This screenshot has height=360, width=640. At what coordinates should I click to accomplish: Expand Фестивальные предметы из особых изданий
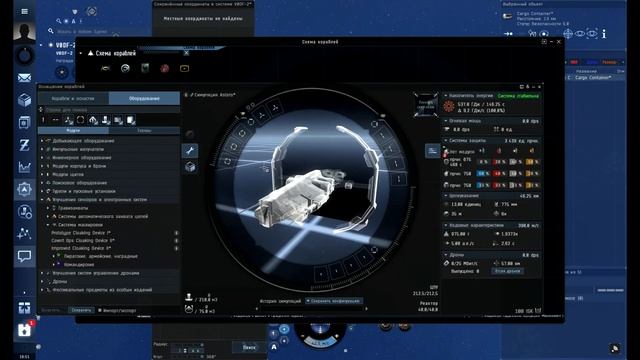(x=42, y=290)
